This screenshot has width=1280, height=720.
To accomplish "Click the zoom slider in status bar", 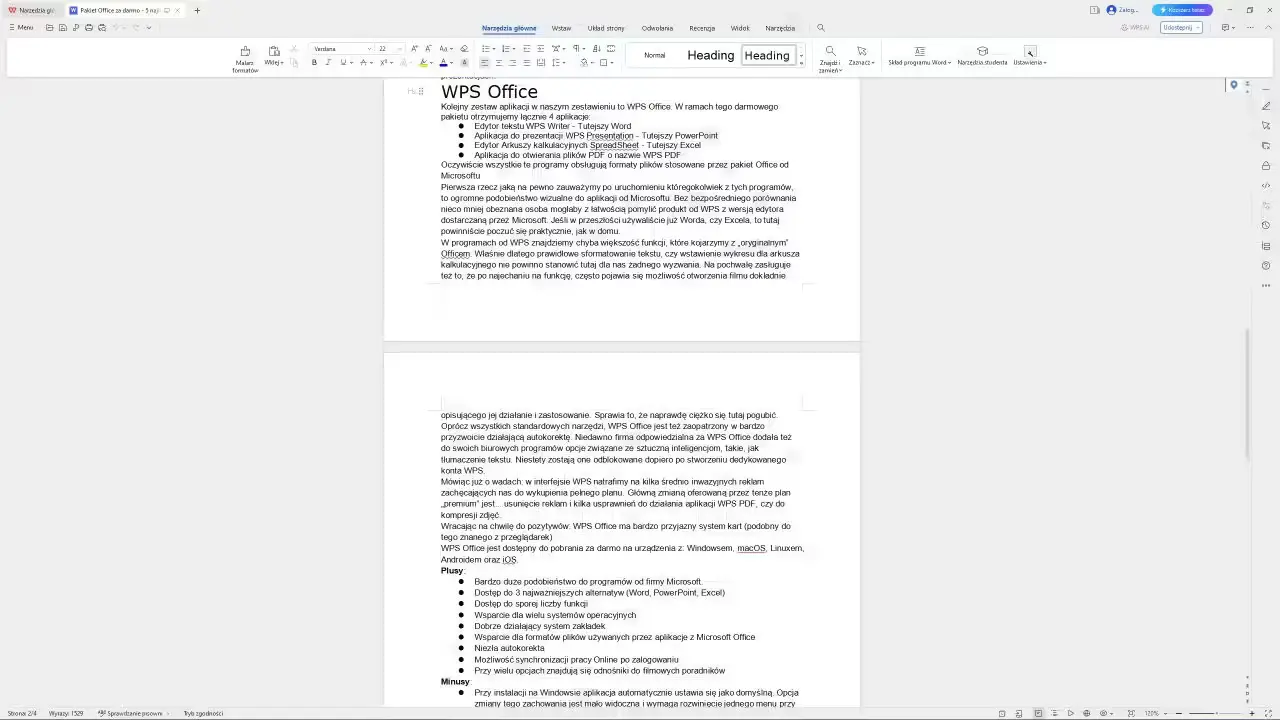I will pyautogui.click(x=1216, y=713).
